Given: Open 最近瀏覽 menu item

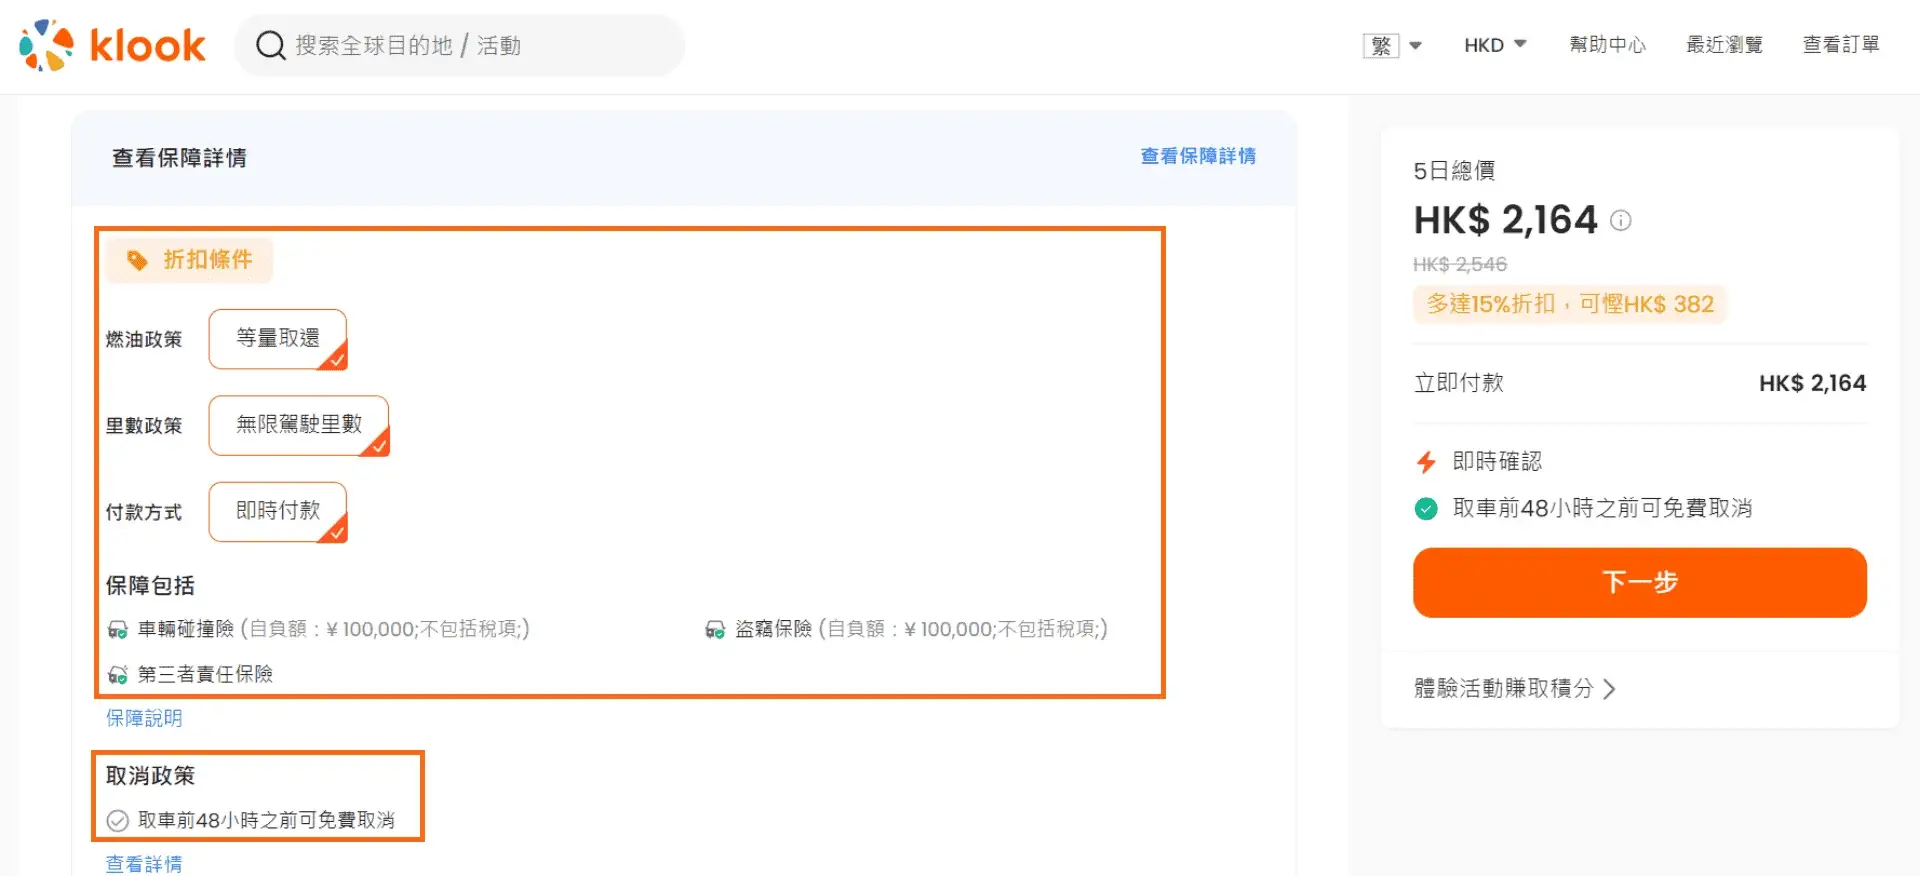Looking at the screenshot, I should click(x=1724, y=45).
